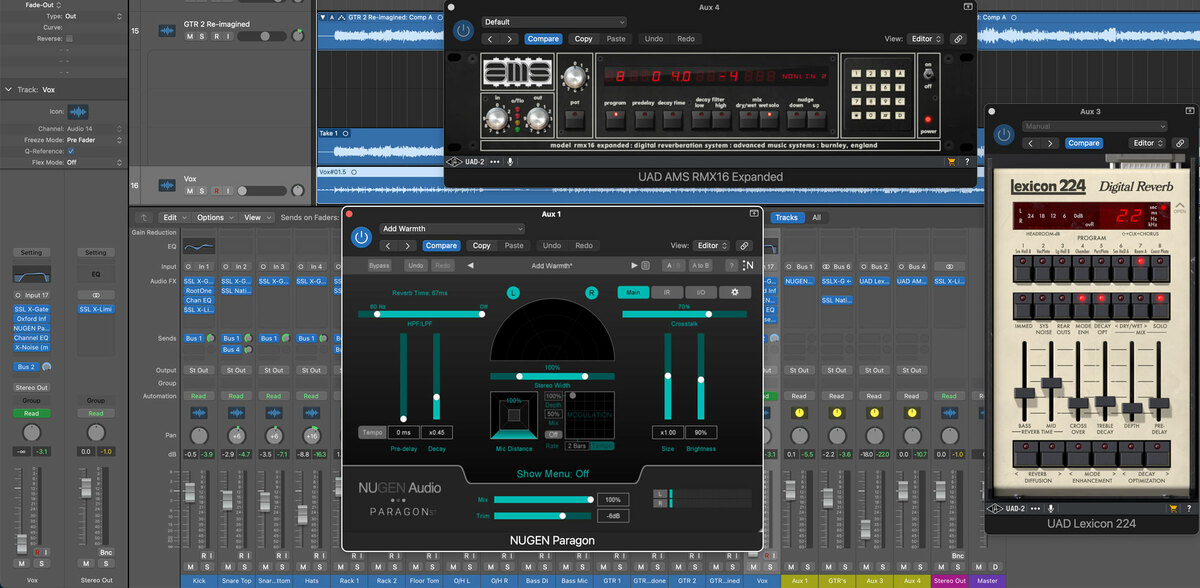Image resolution: width=1200 pixels, height=588 pixels.
Task: Enable the Reverse checkbox for fade
Action: [69, 39]
